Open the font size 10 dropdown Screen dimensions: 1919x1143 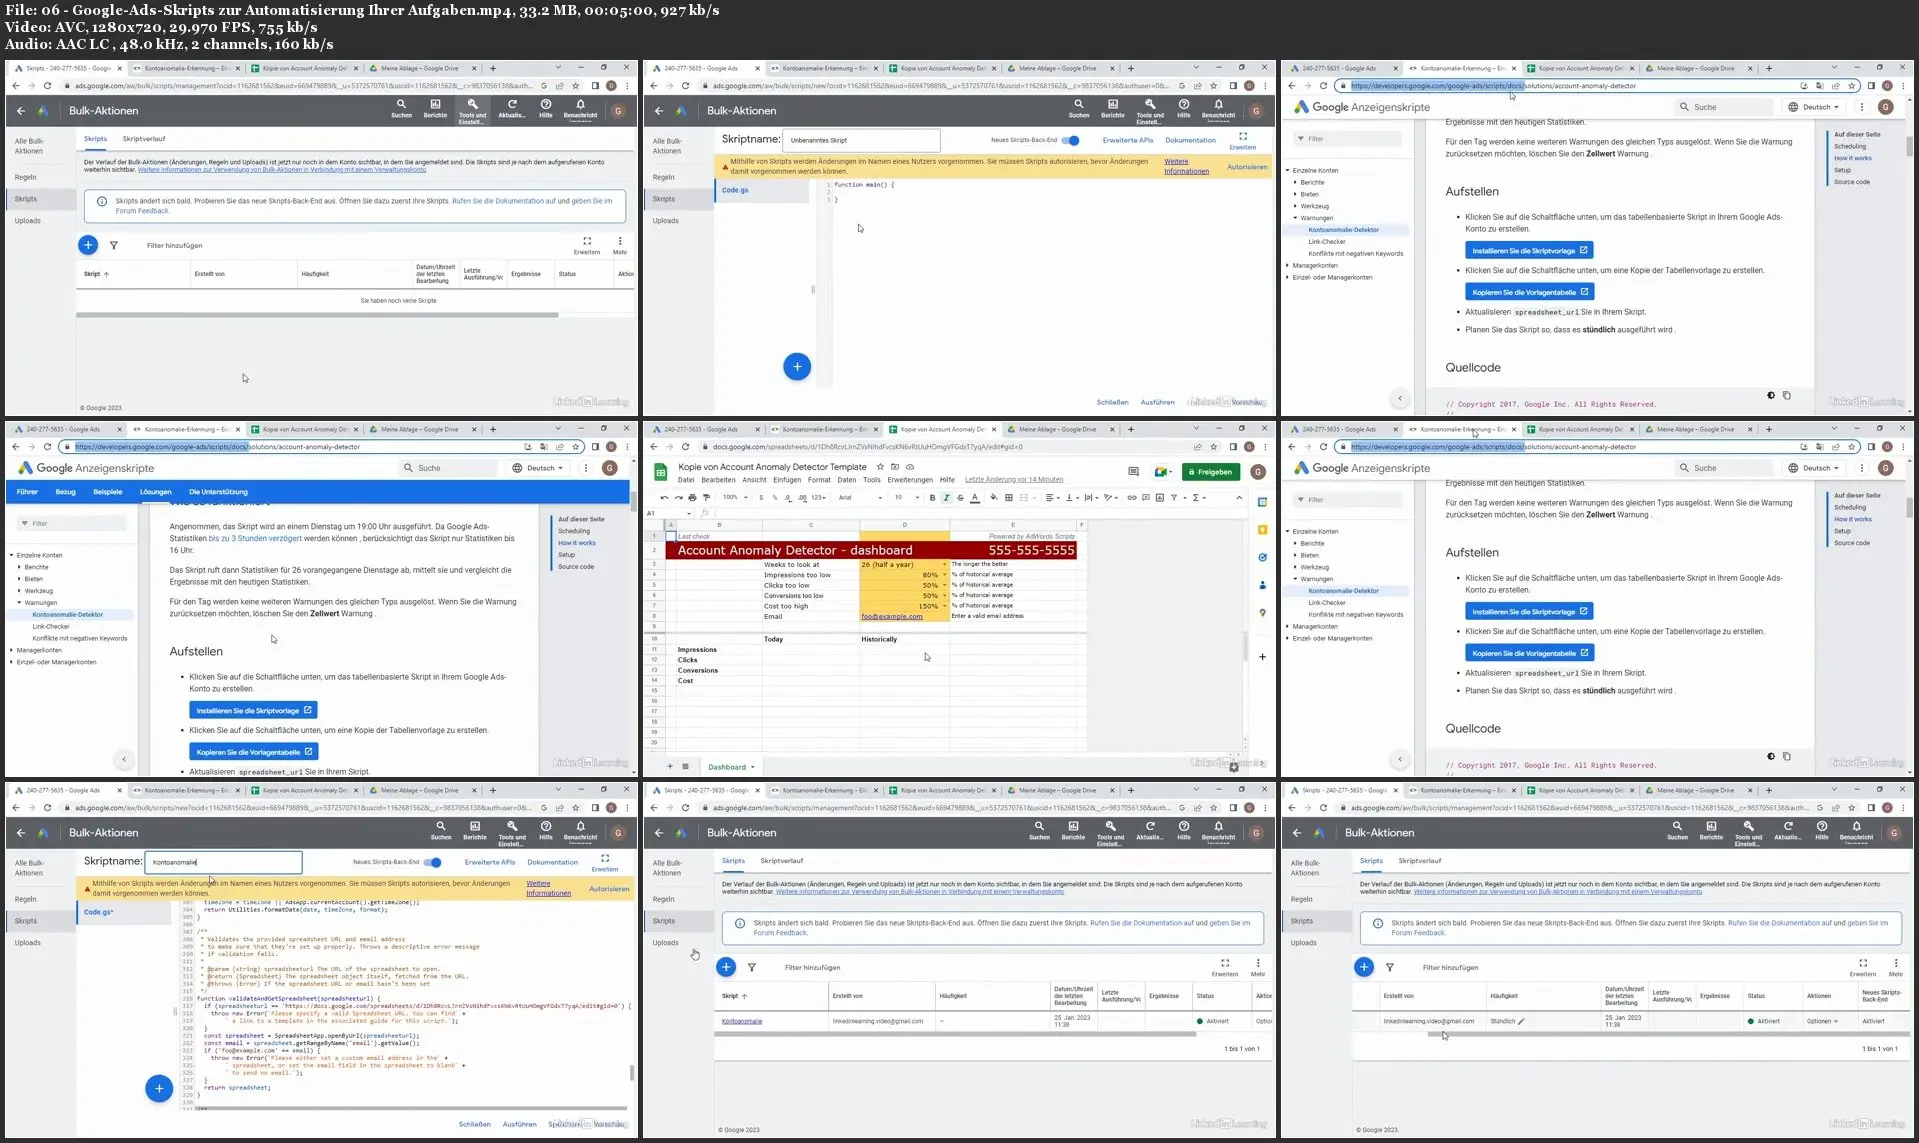point(906,497)
